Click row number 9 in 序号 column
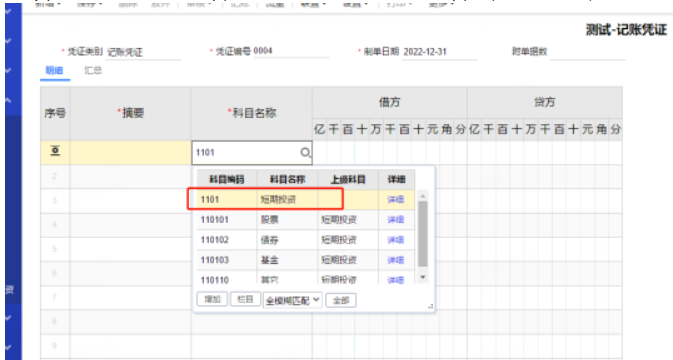Screen dimensions: 673x360 tap(55, 345)
